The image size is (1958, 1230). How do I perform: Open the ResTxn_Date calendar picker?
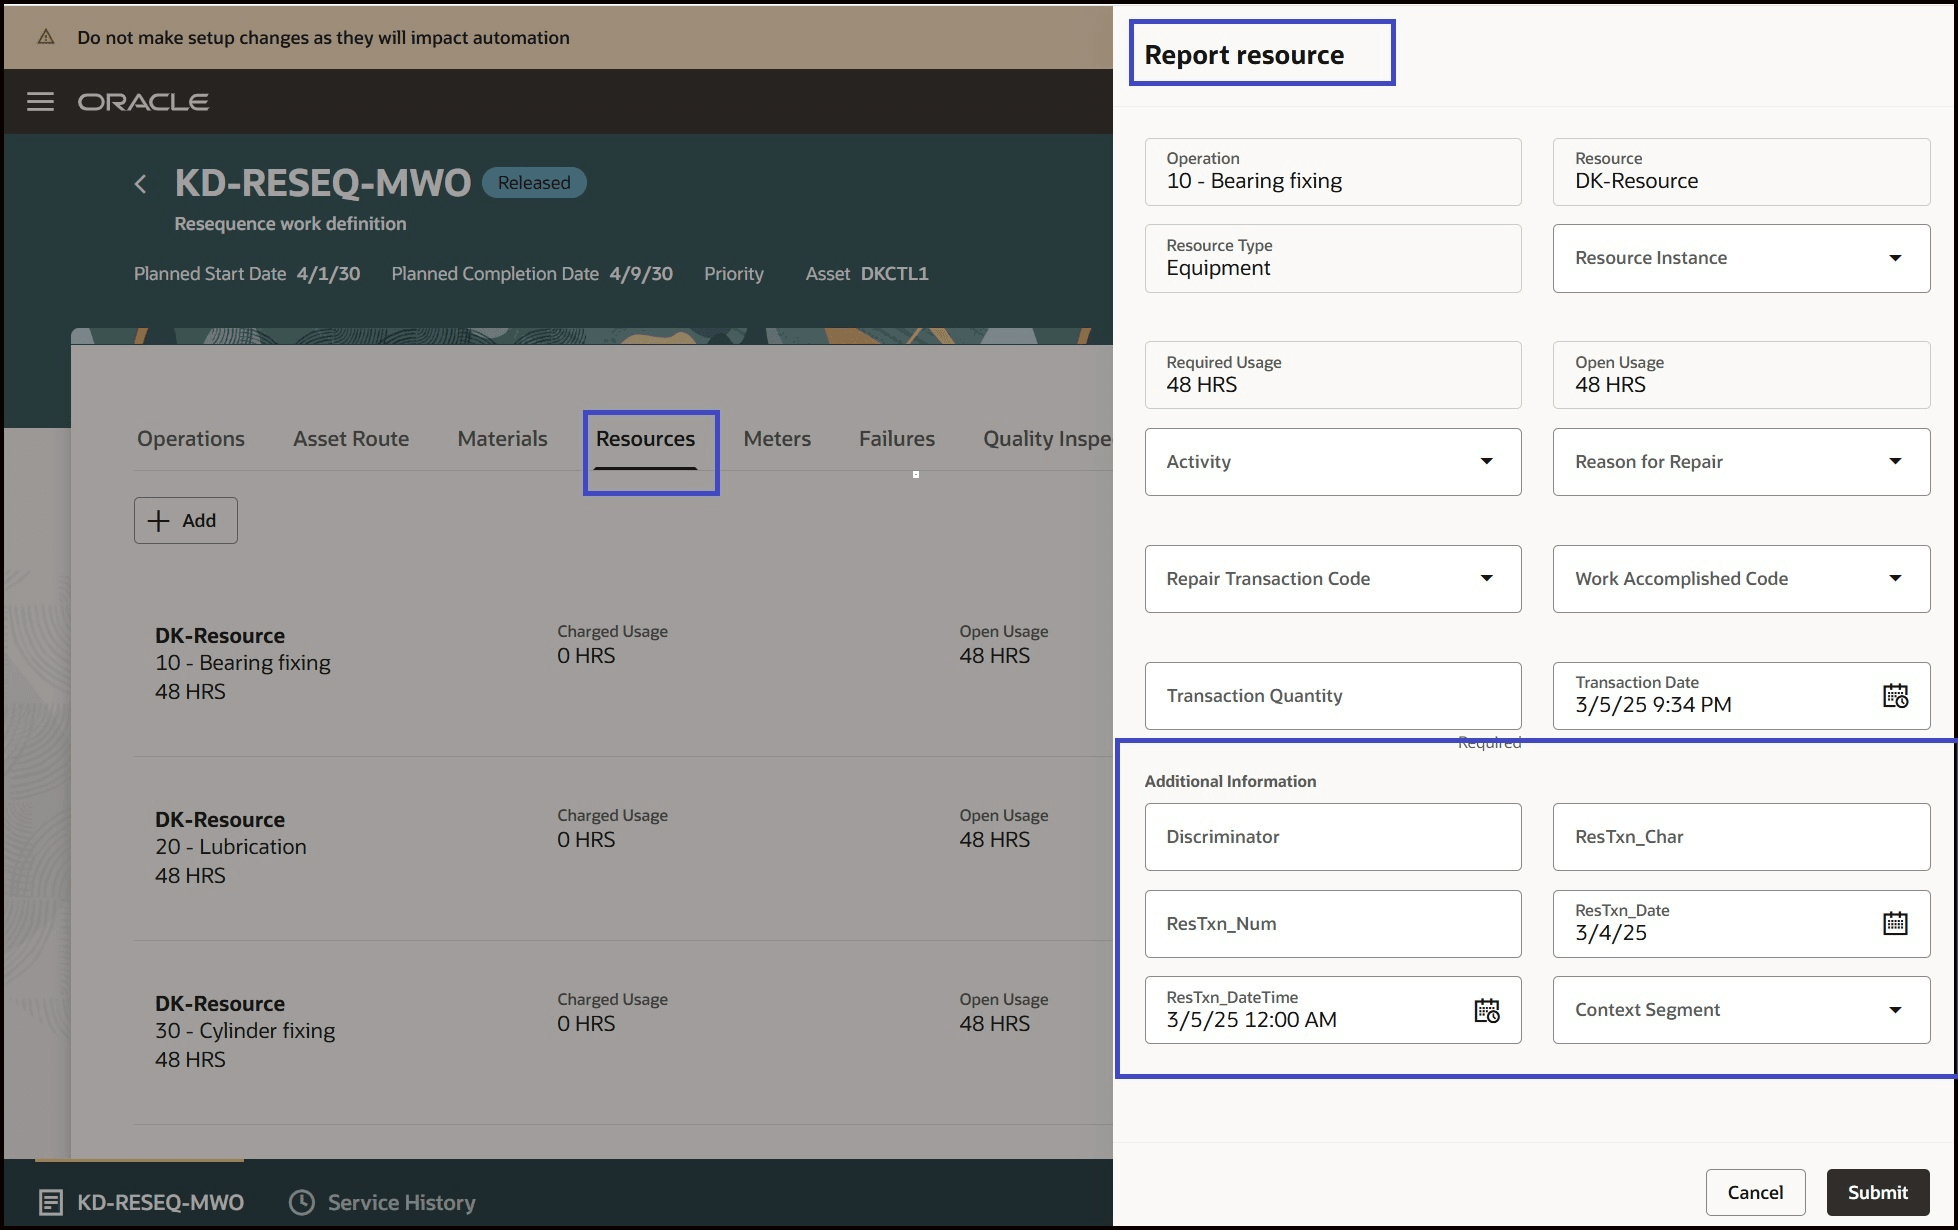click(1896, 923)
